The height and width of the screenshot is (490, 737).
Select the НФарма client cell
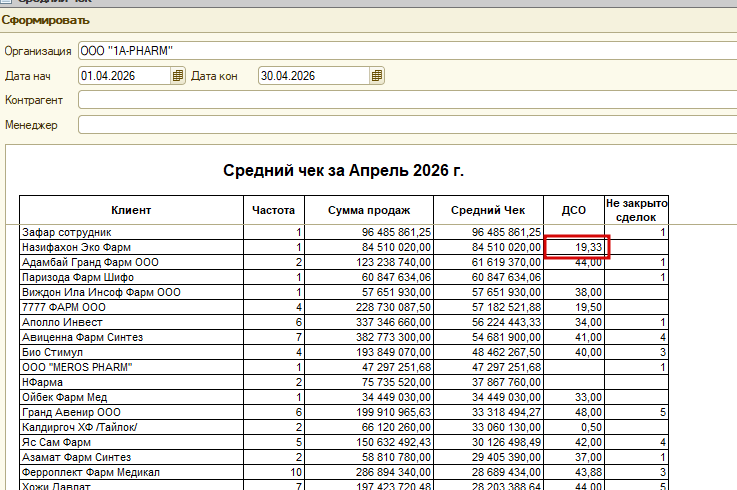coord(131,382)
